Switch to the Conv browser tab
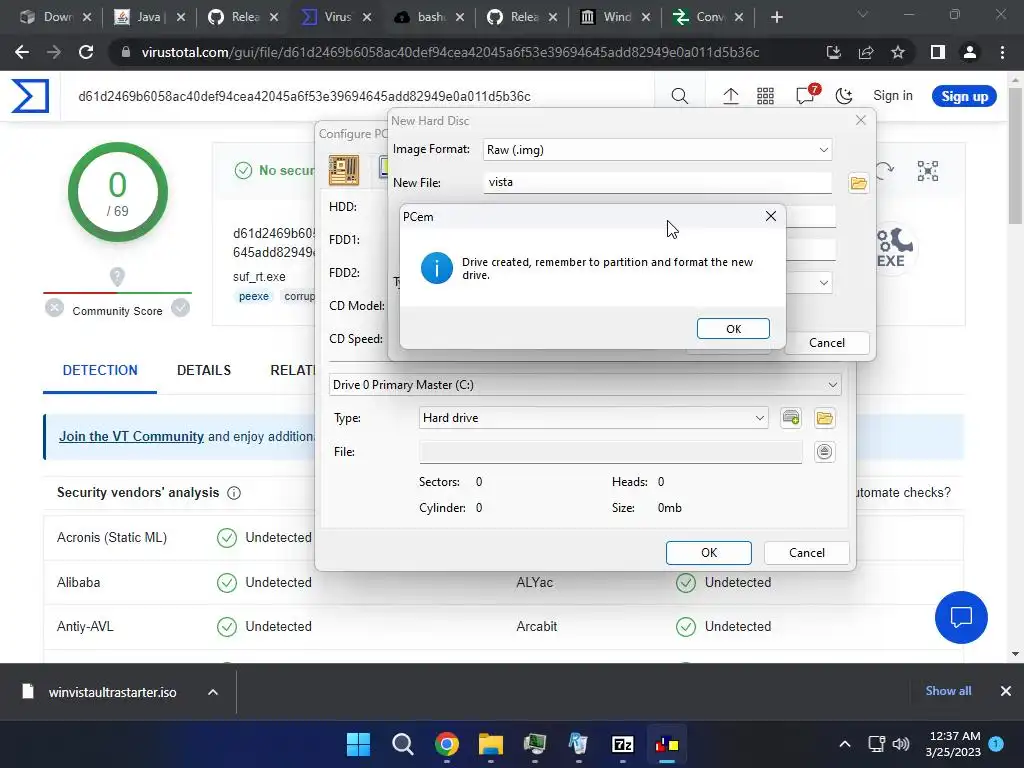Viewport: 1024px width, 768px height. 708,17
